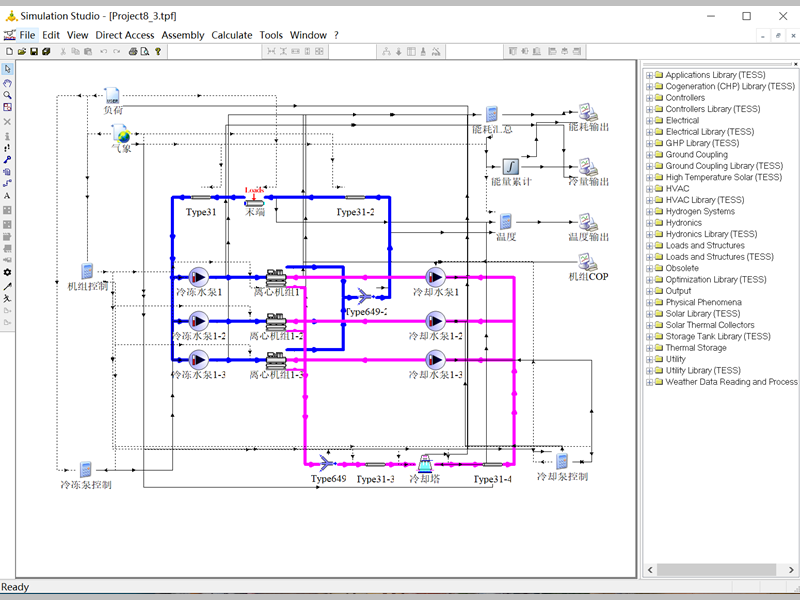Expand the HVAC library folder

(649, 189)
